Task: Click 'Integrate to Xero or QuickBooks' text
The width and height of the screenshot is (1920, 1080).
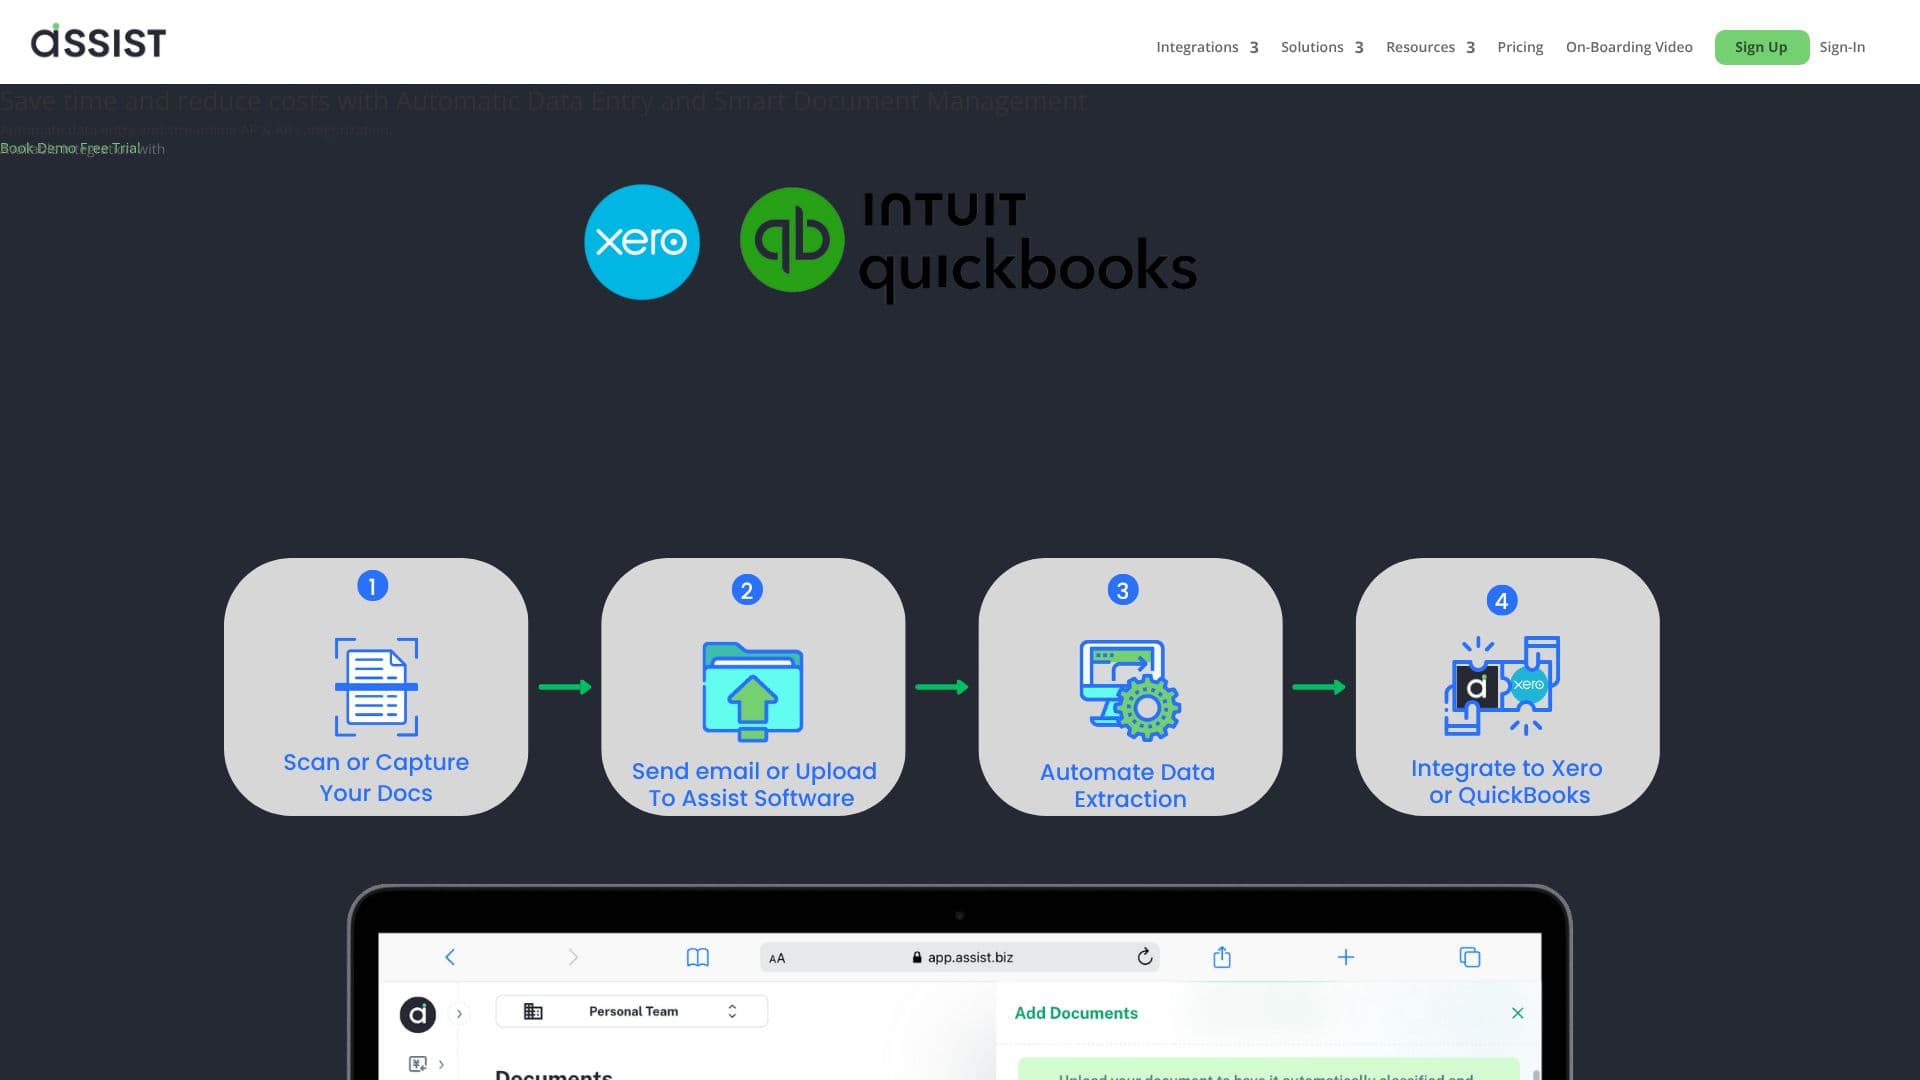Action: [1507, 781]
